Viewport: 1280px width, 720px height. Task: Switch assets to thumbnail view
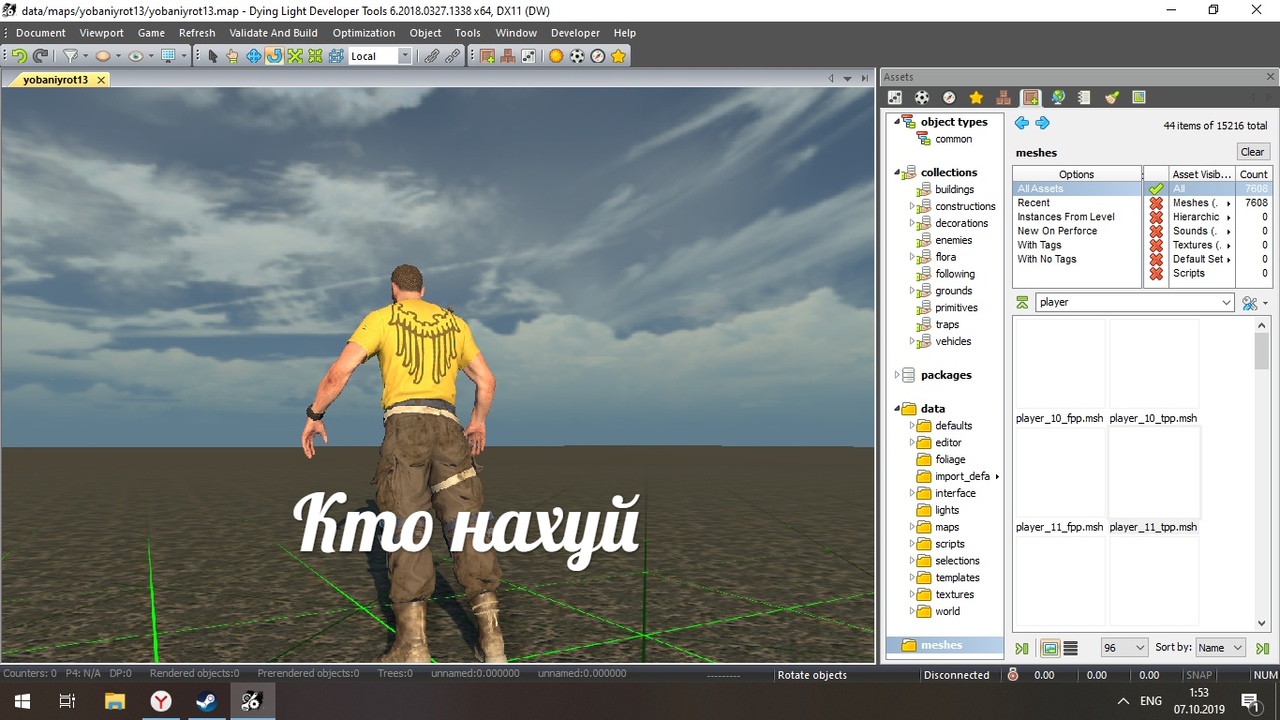click(x=1050, y=648)
